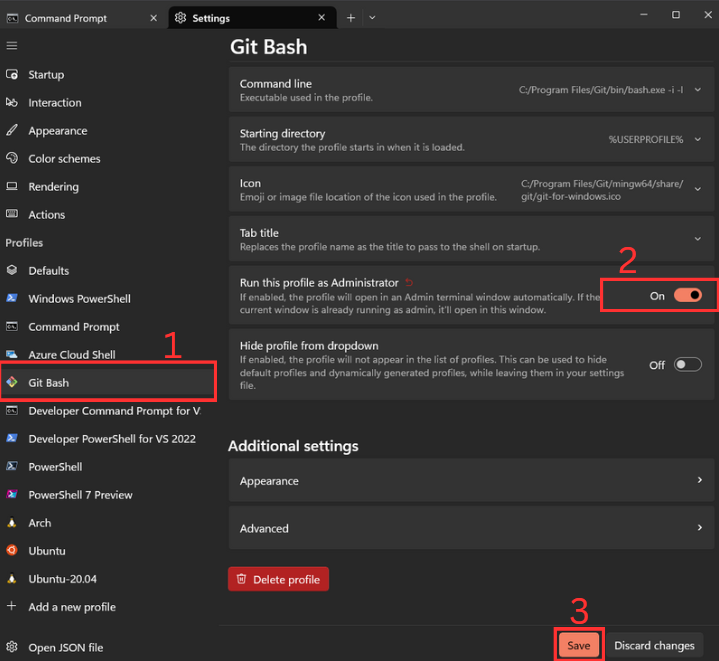Click the Developer Command Prompt icon
This screenshot has height=661, width=719.
[12, 410]
